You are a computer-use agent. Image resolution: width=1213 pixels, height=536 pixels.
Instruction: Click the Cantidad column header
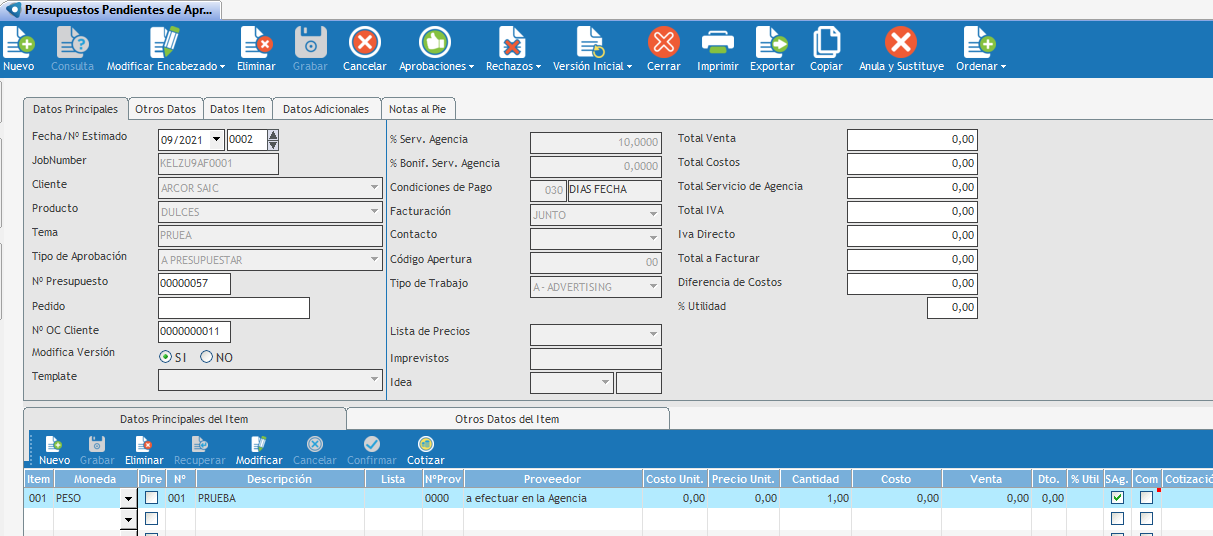pyautogui.click(x=815, y=479)
